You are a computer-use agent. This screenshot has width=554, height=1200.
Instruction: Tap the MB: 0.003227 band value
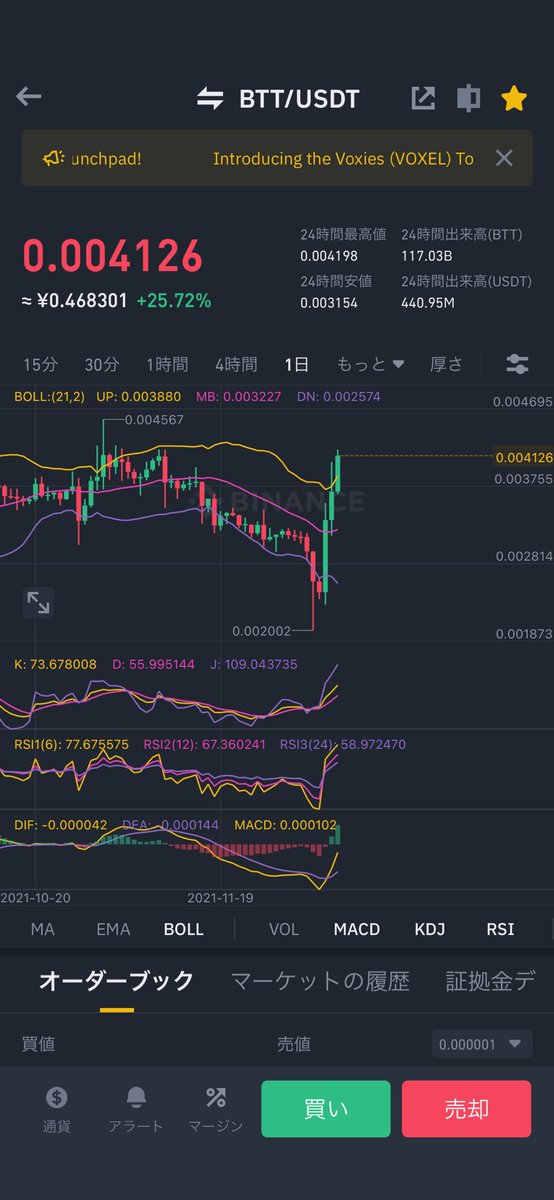tap(241, 397)
